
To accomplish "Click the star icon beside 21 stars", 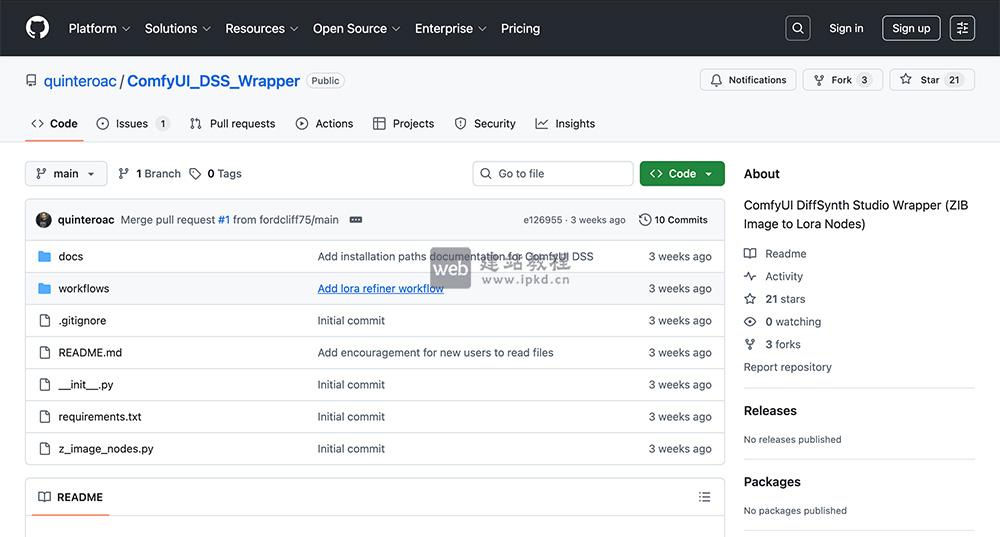I will coord(750,299).
